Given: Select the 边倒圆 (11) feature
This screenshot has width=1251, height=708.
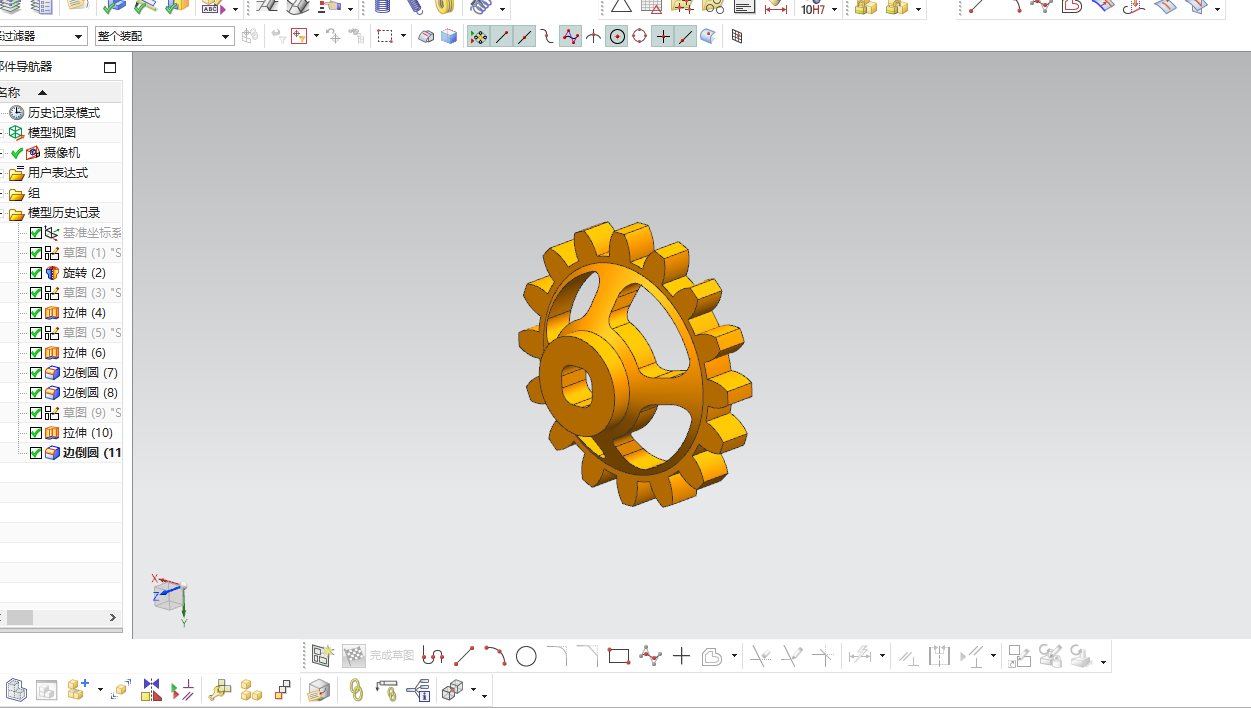Looking at the screenshot, I should [92, 453].
